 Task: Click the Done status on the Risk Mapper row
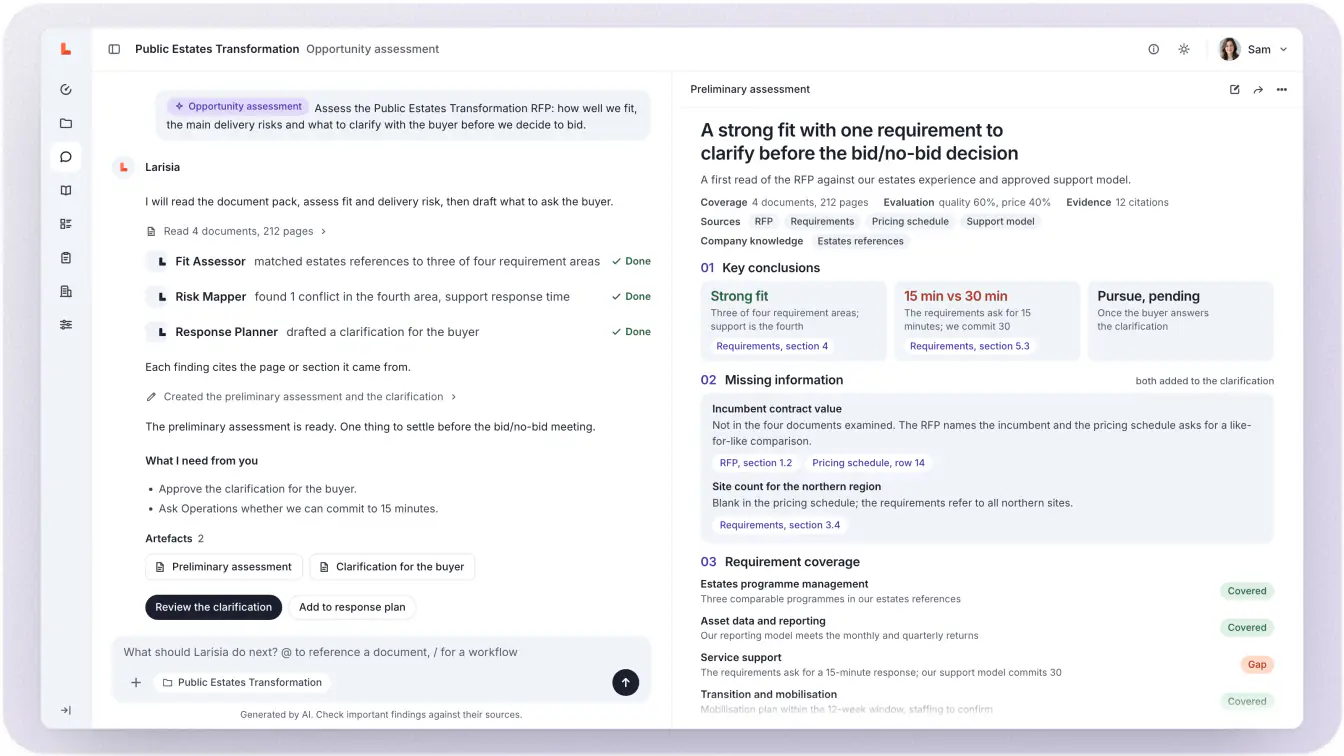coord(631,297)
